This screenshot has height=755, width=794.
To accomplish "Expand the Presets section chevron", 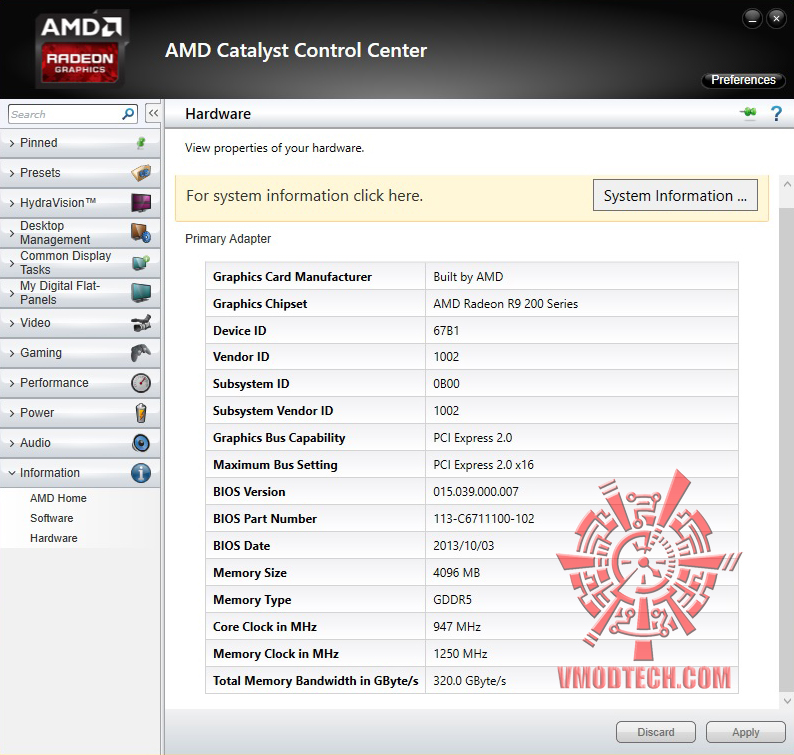I will pyautogui.click(x=12, y=173).
